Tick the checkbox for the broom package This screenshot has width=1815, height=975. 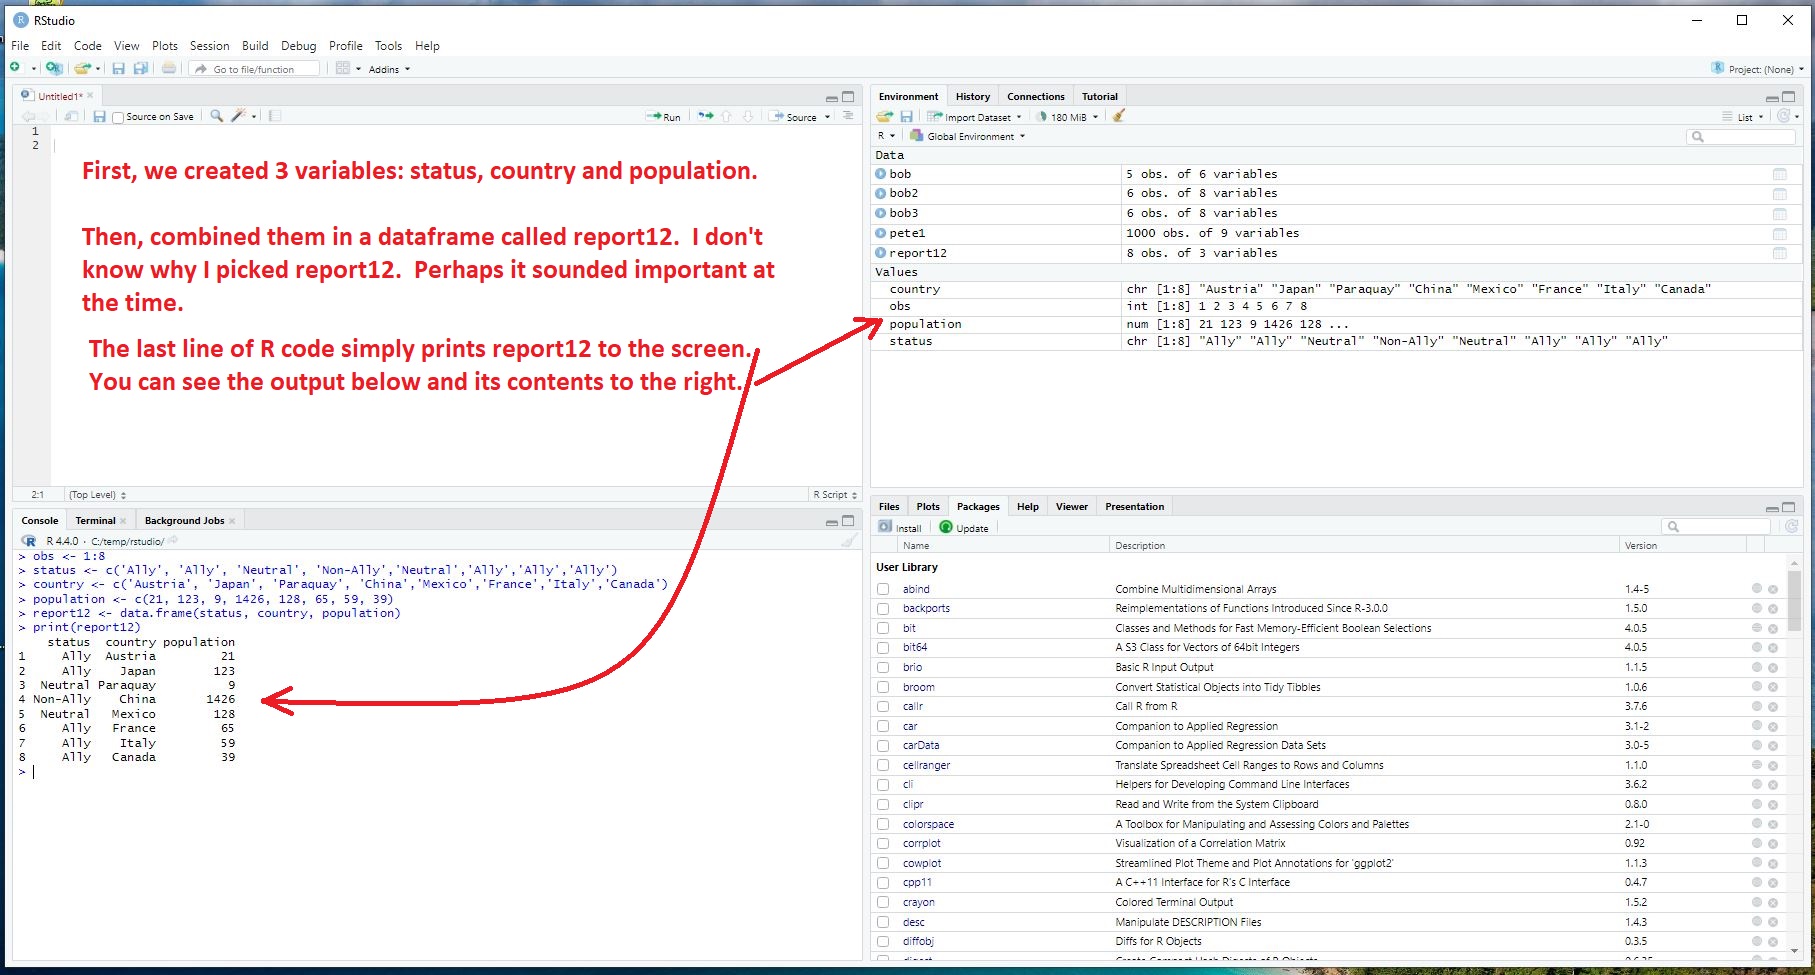(x=883, y=687)
